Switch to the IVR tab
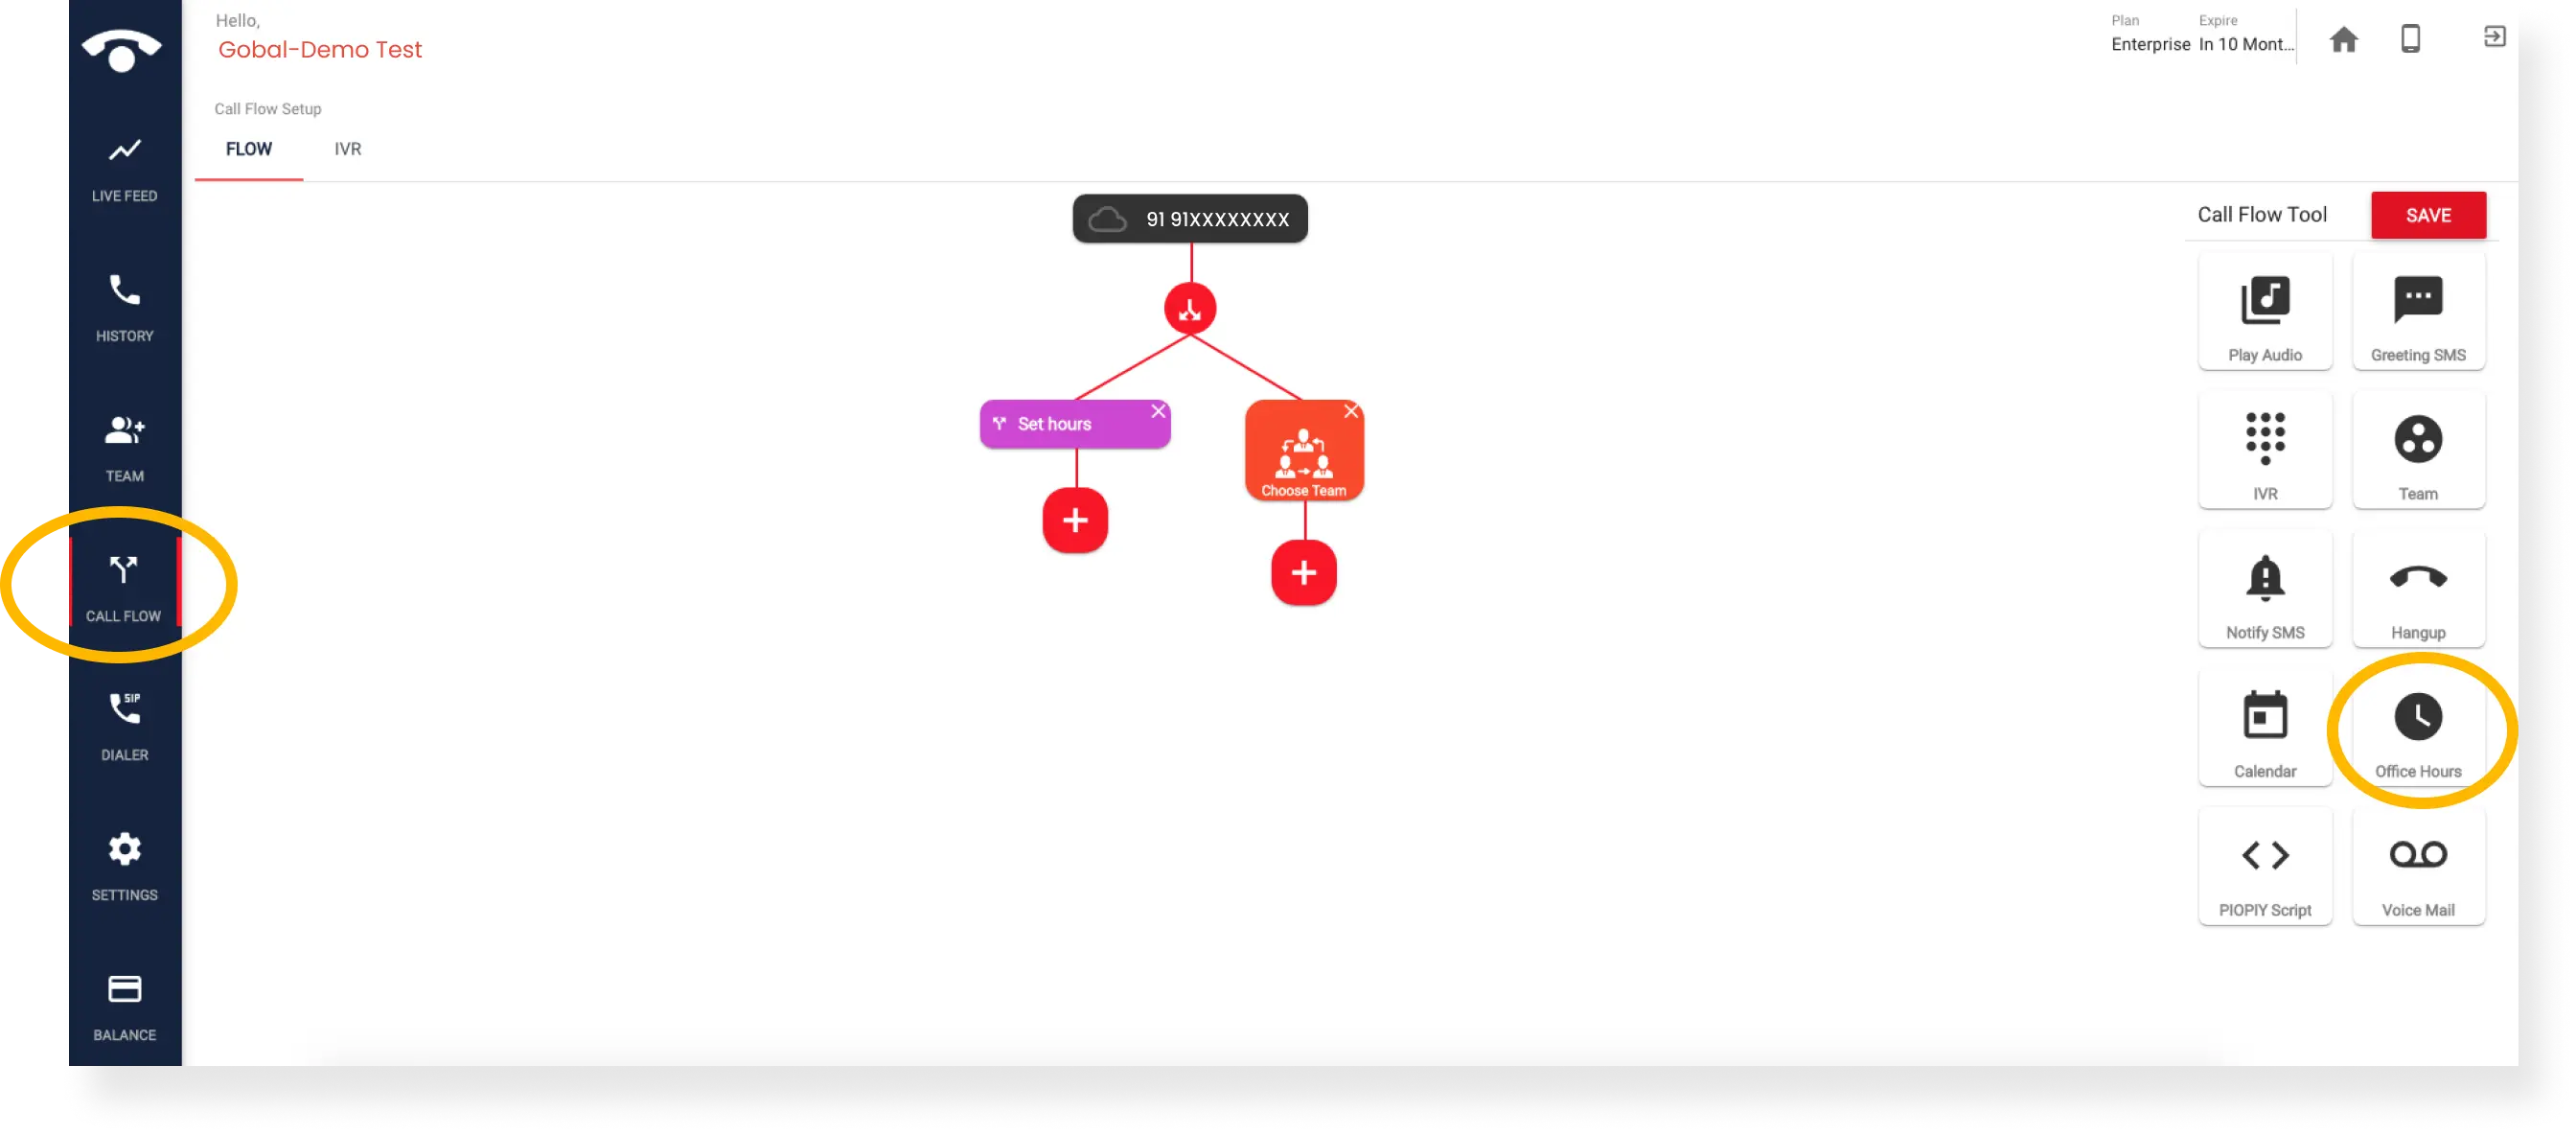Image resolution: width=2576 pixels, height=1135 pixels. tap(347, 148)
